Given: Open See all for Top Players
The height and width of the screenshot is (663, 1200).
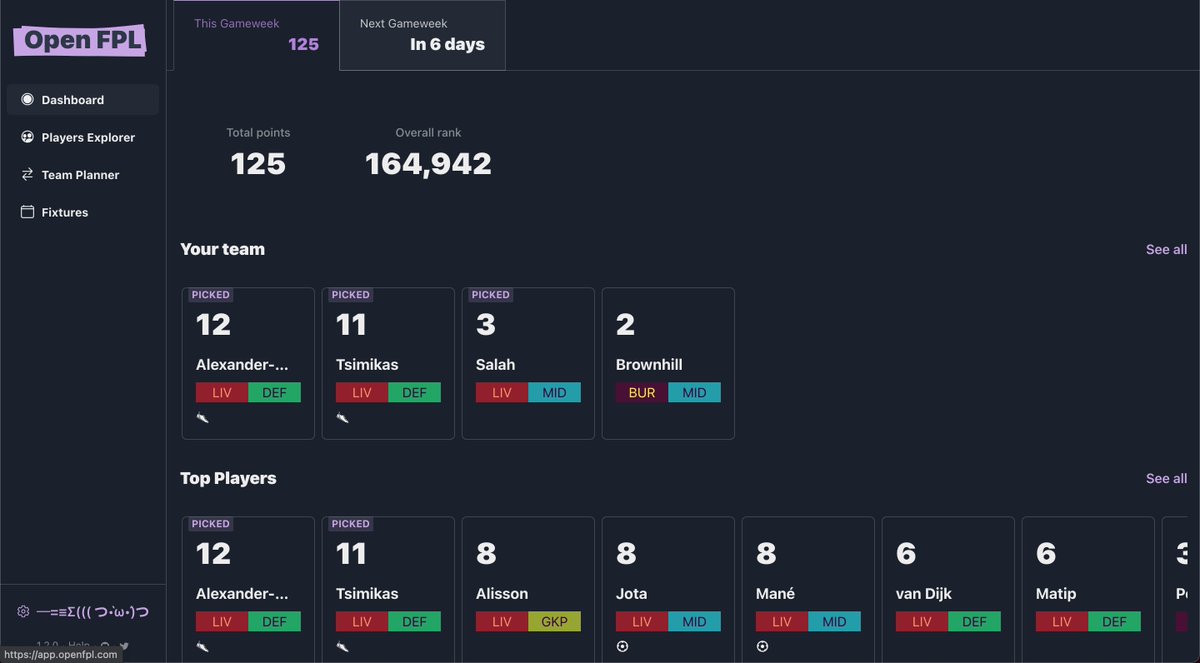Looking at the screenshot, I should pyautogui.click(x=1166, y=478).
